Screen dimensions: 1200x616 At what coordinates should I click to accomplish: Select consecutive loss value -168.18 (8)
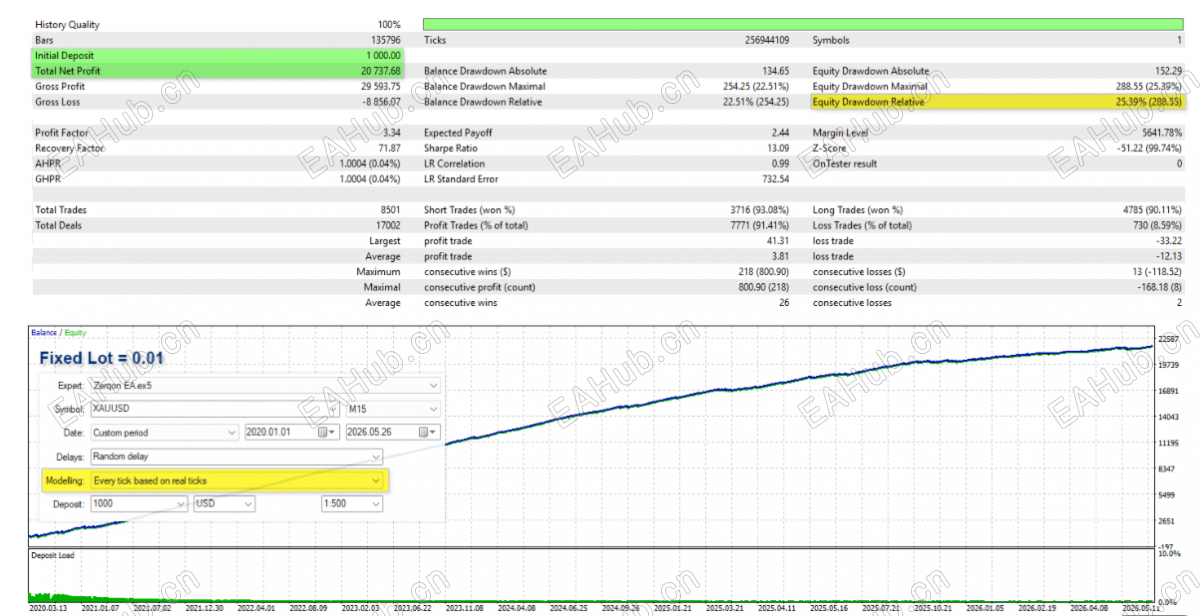[x=1159, y=287]
